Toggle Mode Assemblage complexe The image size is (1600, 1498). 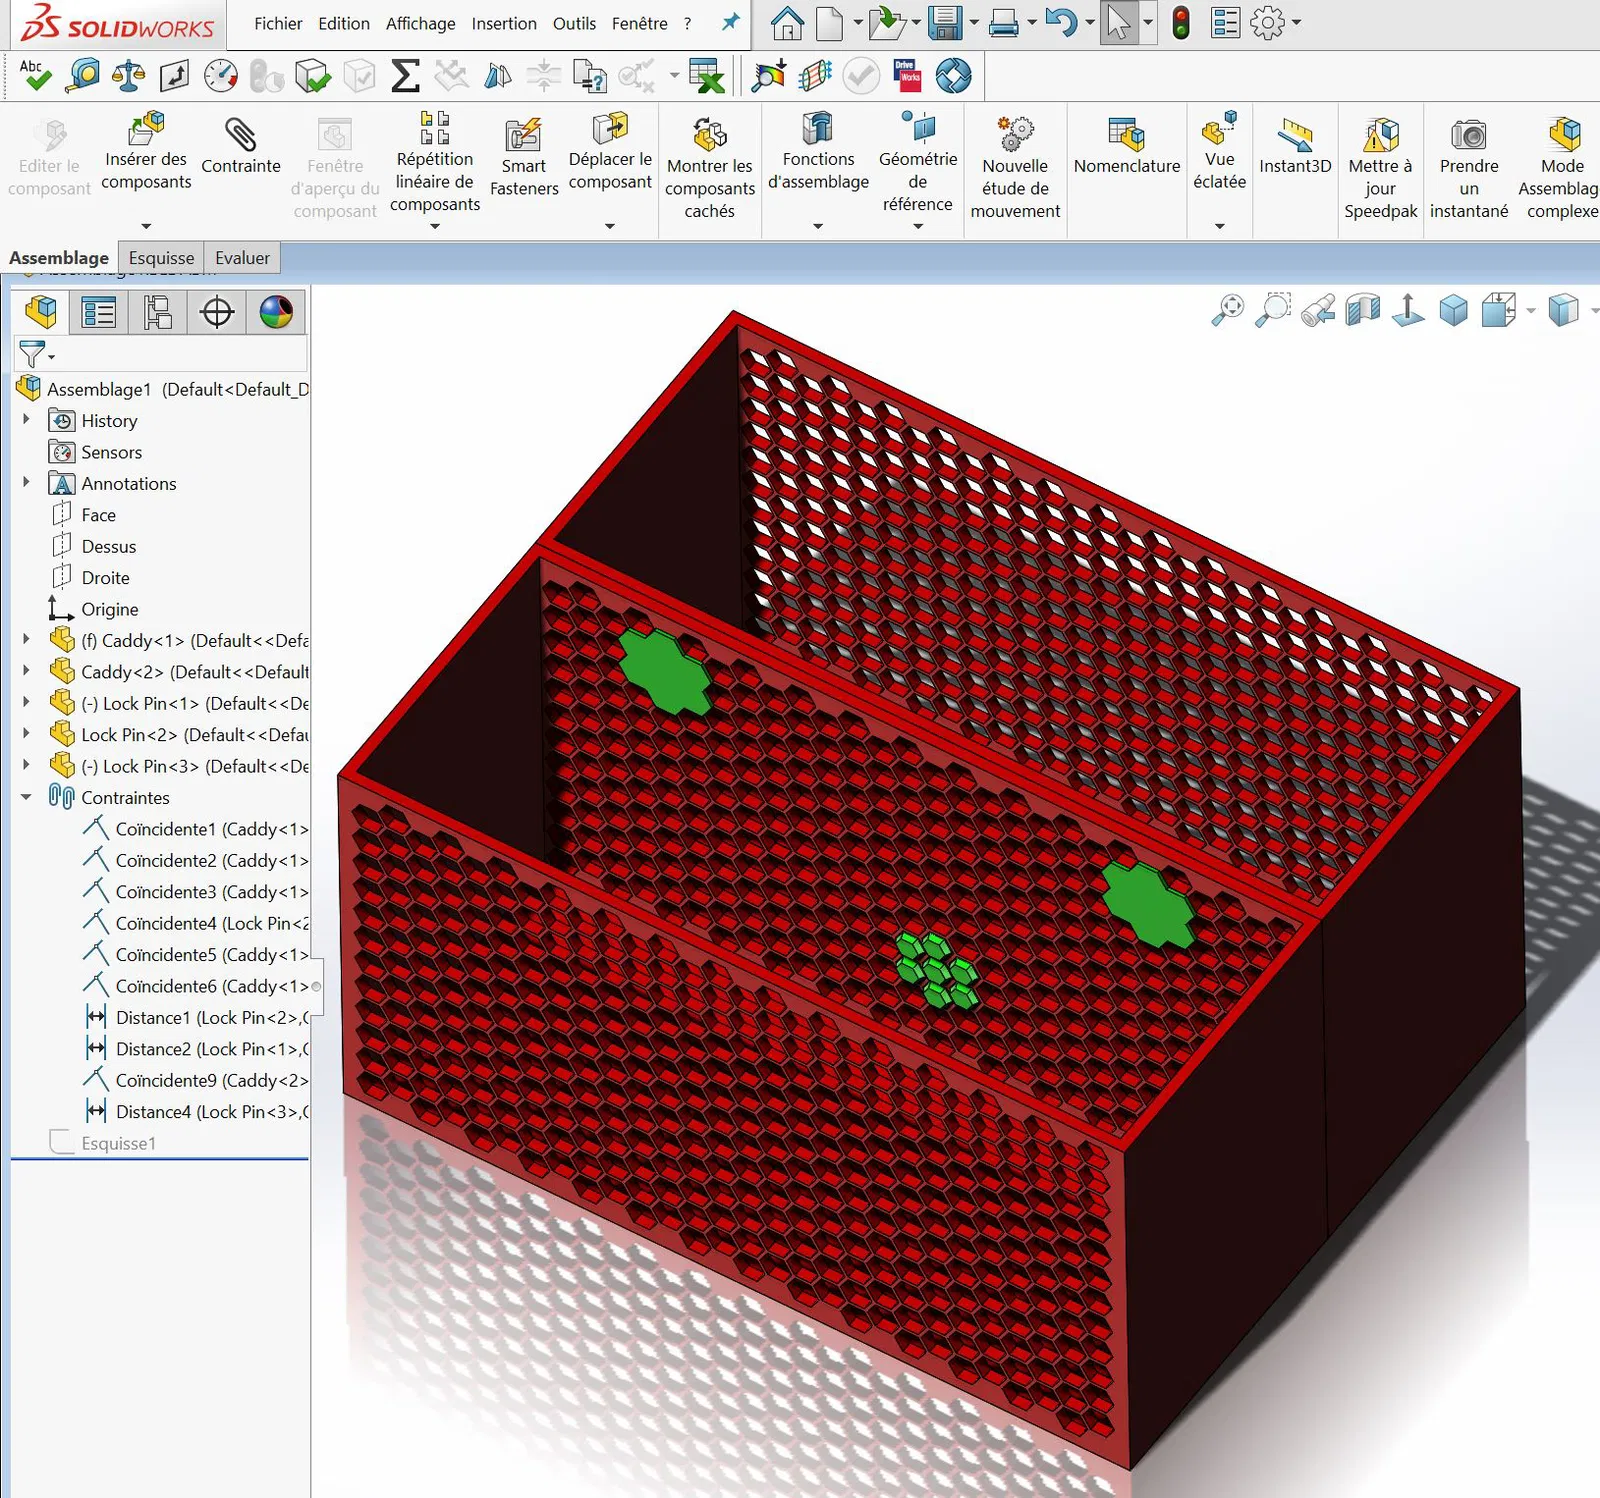pyautogui.click(x=1562, y=168)
